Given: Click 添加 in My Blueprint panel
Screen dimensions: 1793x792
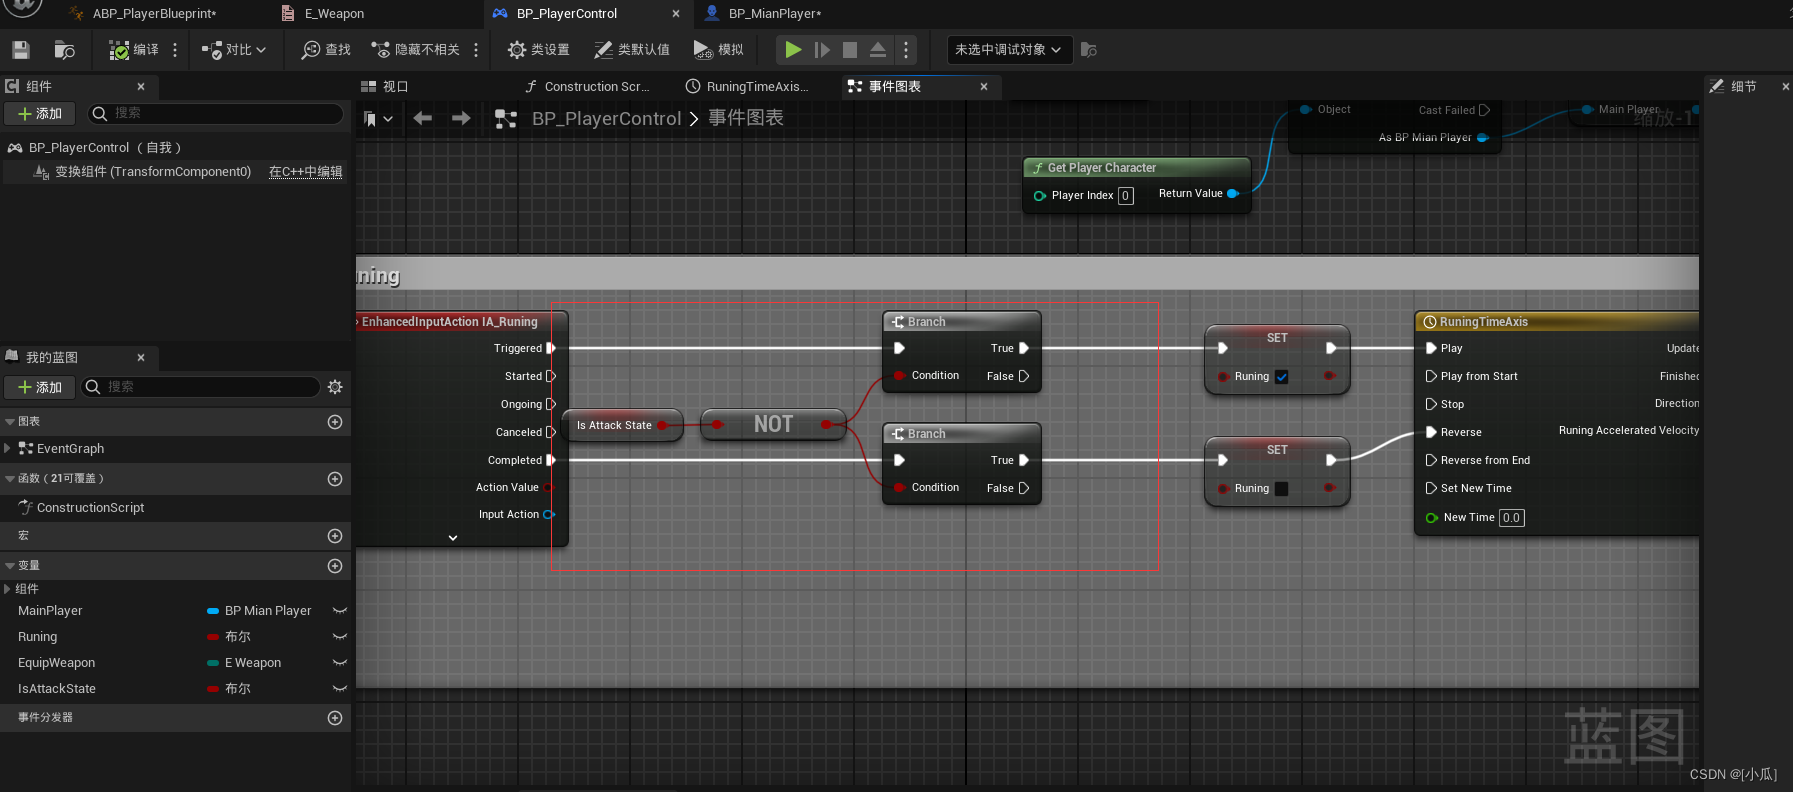Looking at the screenshot, I should point(40,387).
